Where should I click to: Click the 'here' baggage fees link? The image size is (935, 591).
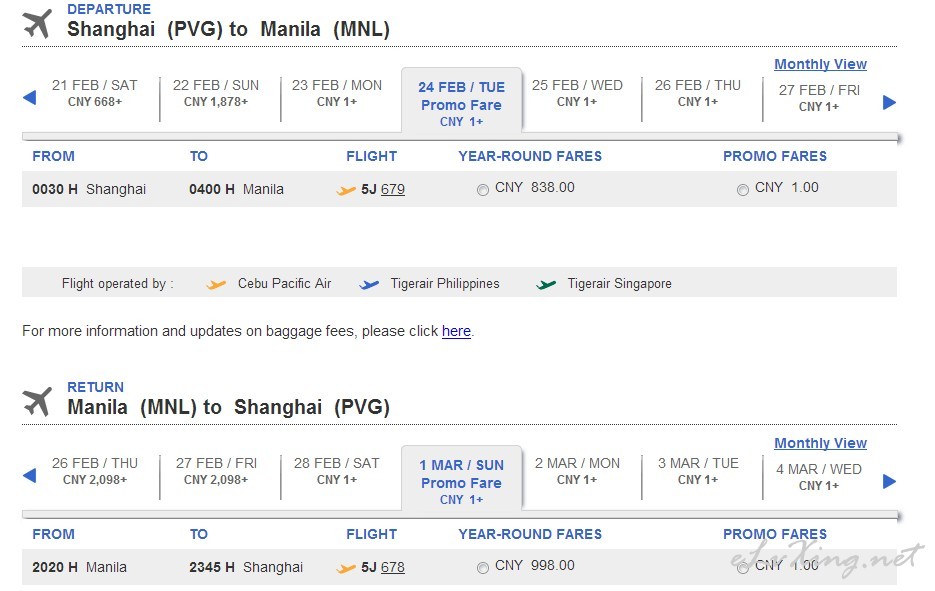point(456,331)
